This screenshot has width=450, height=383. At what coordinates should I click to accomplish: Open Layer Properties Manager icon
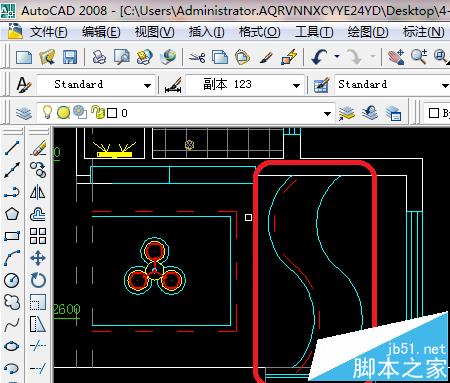pos(24,113)
